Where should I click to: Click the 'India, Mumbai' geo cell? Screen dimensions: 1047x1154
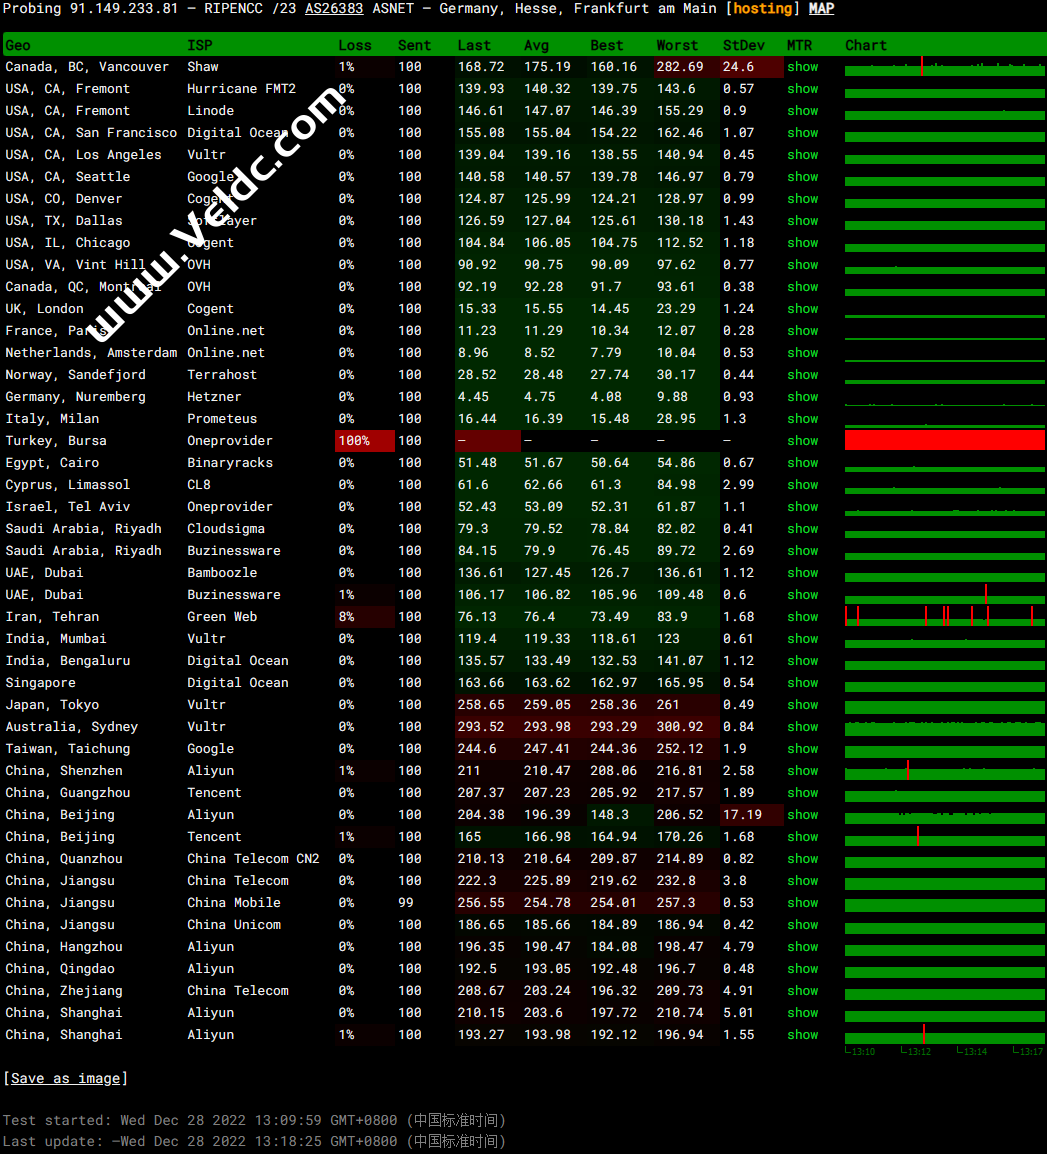56,639
